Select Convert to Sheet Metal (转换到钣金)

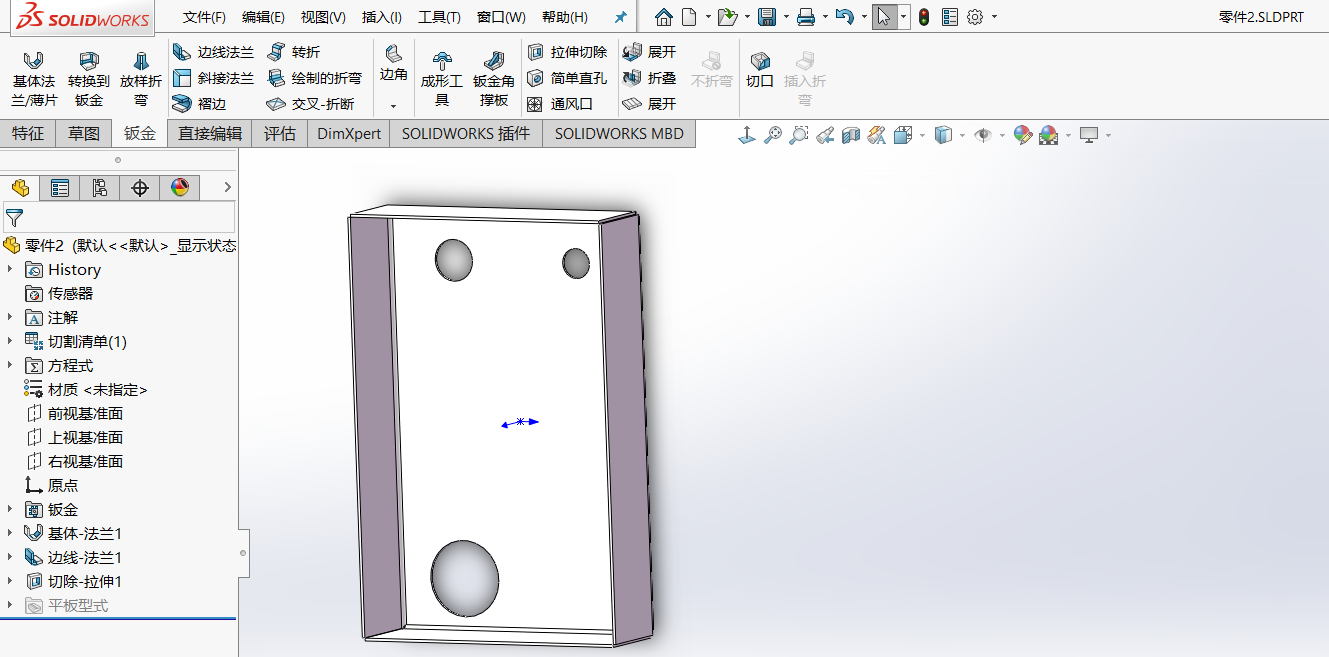pyautogui.click(x=89, y=79)
